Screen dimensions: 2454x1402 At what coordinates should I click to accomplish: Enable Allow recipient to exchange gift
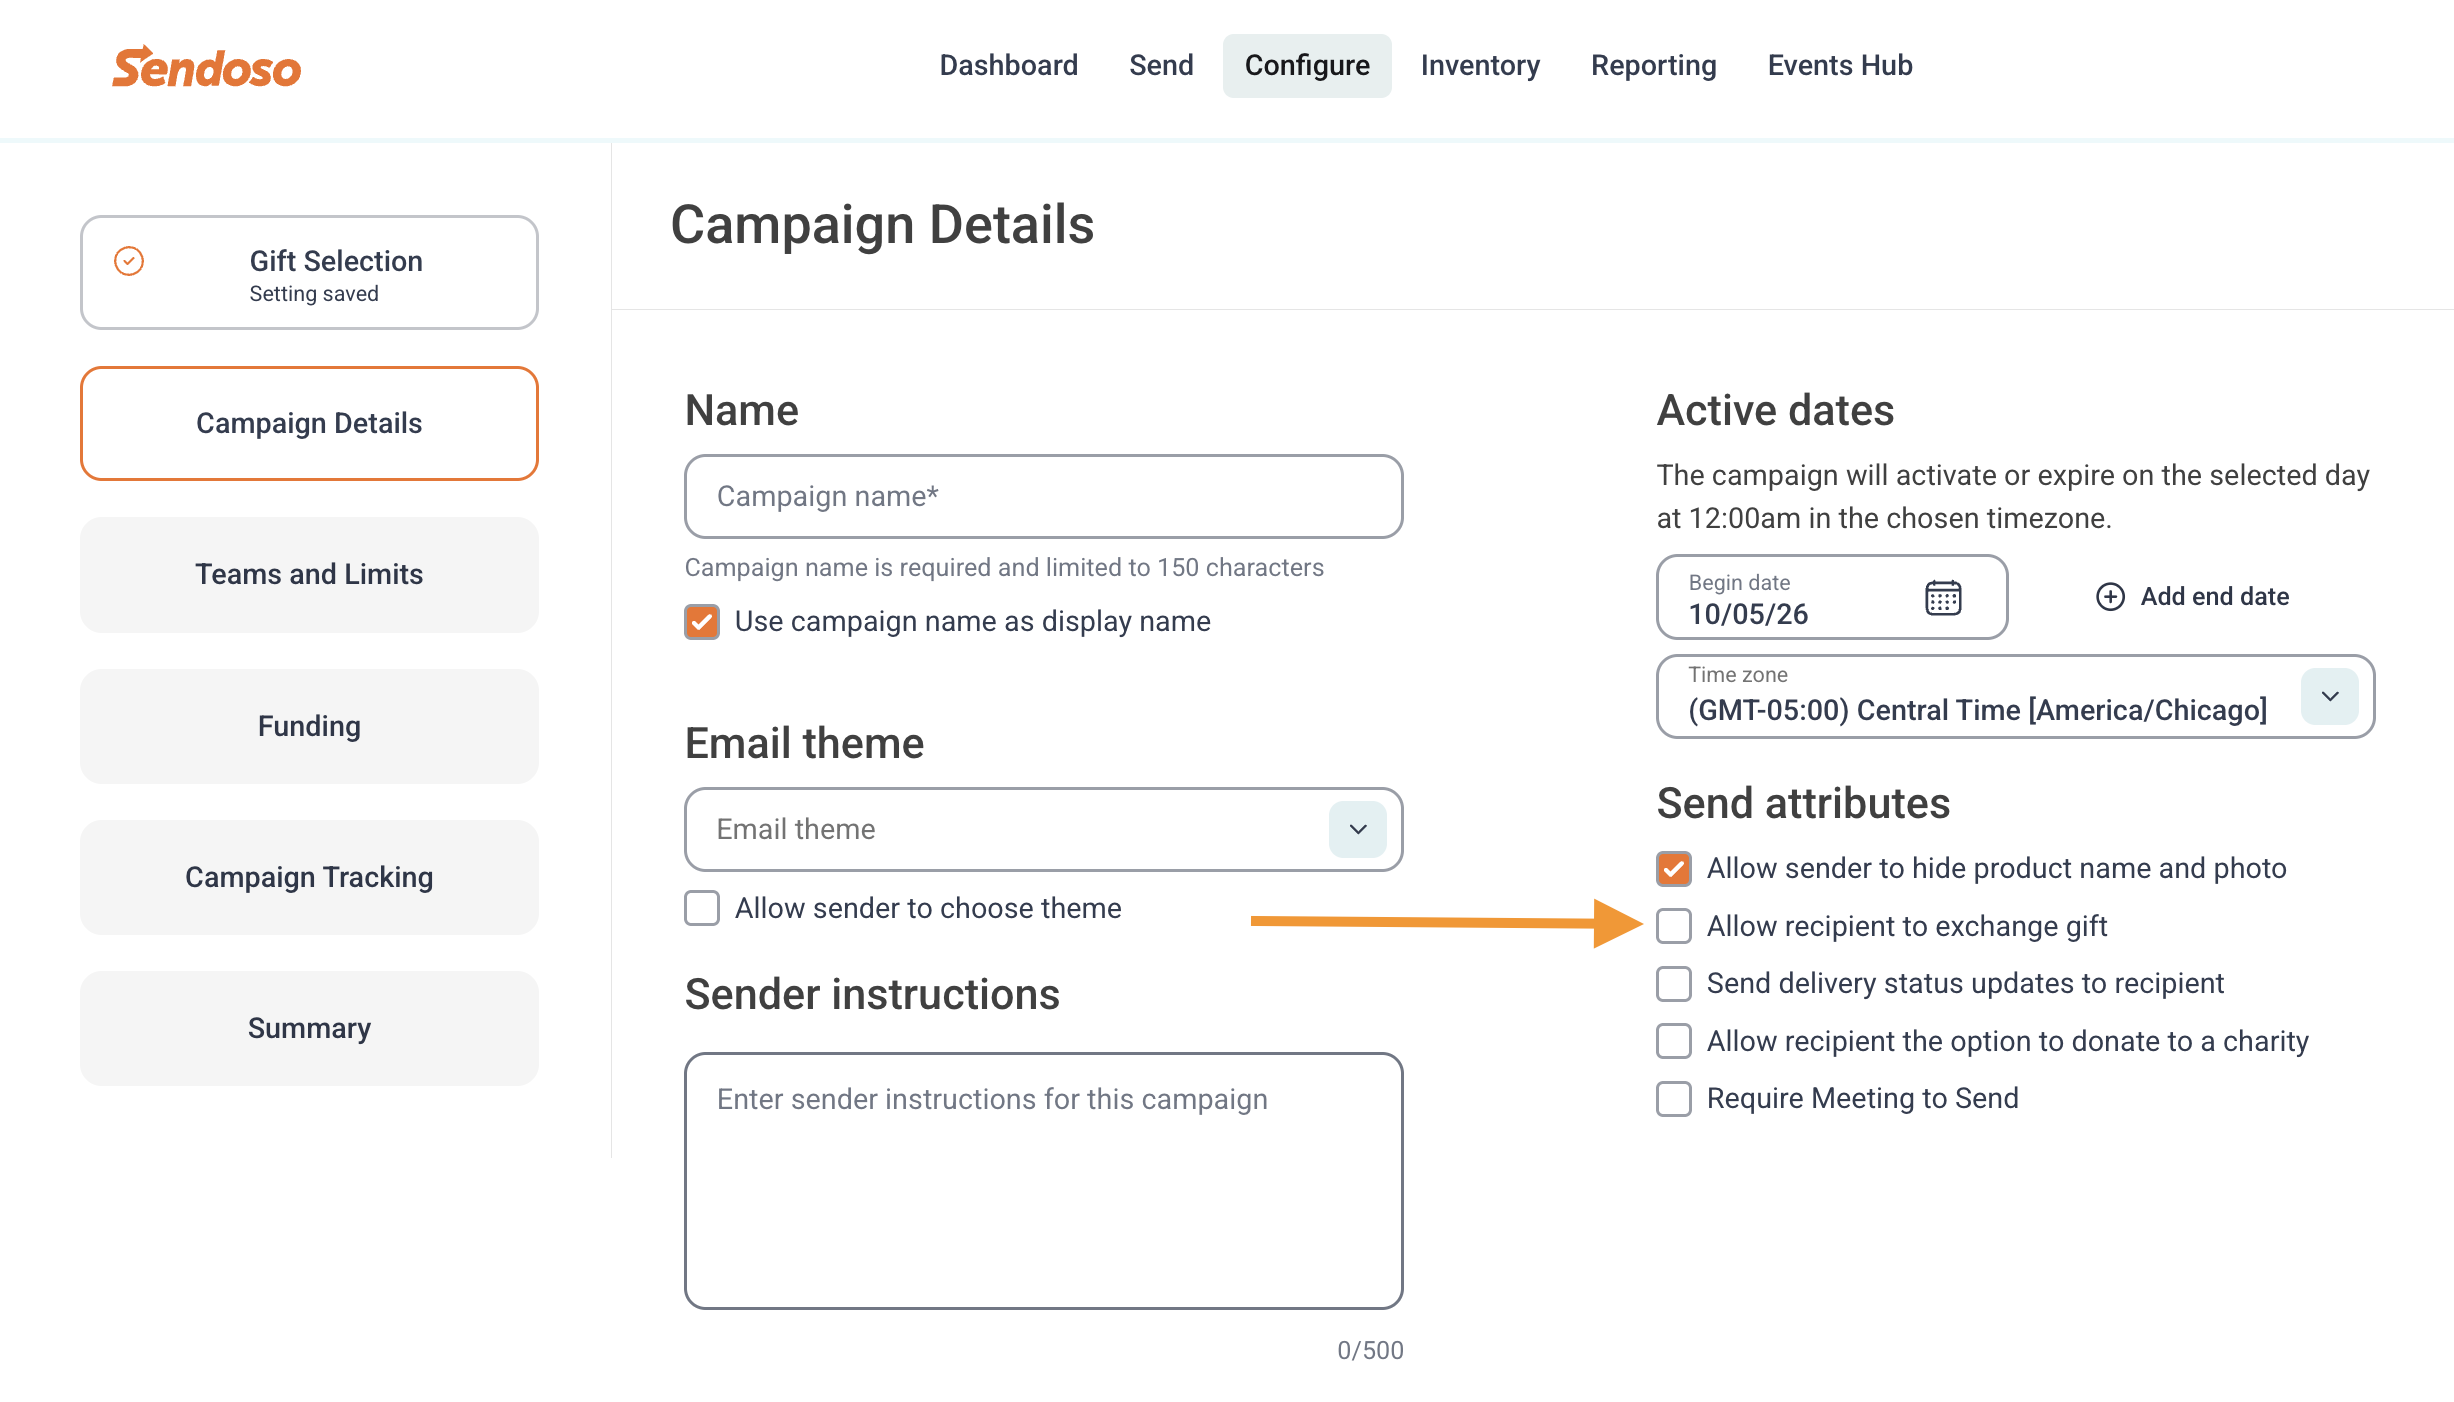1674,926
